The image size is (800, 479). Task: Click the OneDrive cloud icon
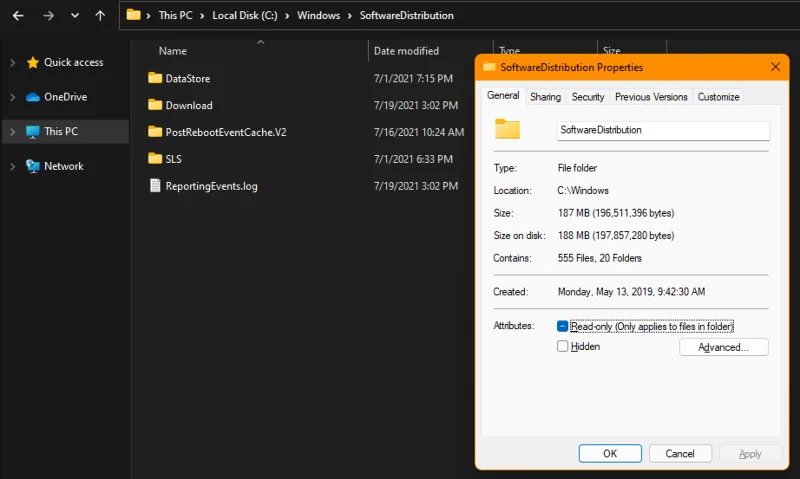point(33,97)
